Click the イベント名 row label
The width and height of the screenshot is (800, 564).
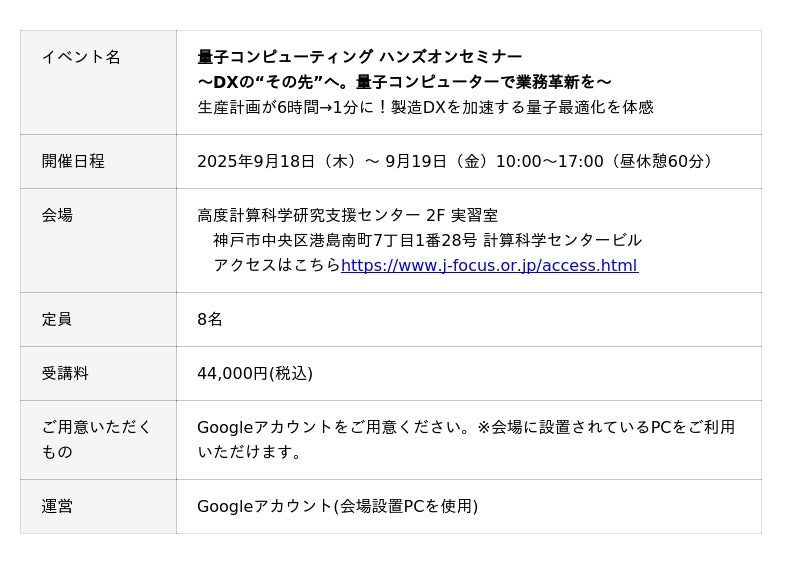80,57
